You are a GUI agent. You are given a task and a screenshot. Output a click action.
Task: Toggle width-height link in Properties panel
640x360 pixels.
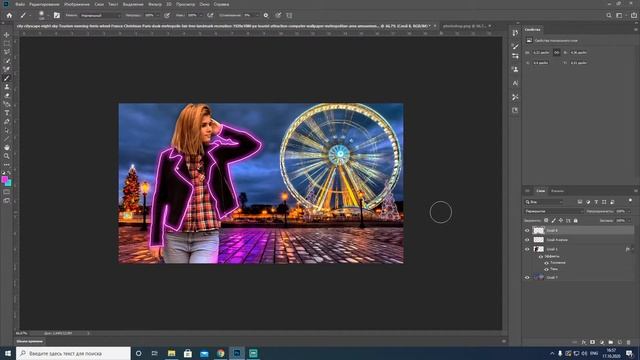556,53
